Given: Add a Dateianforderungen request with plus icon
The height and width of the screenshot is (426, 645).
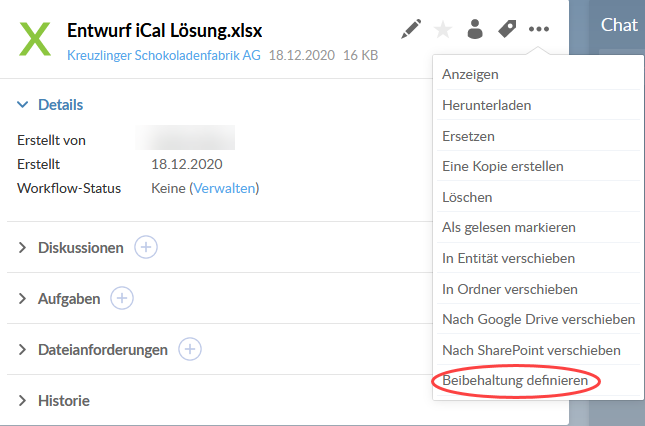Looking at the screenshot, I should click(x=190, y=349).
